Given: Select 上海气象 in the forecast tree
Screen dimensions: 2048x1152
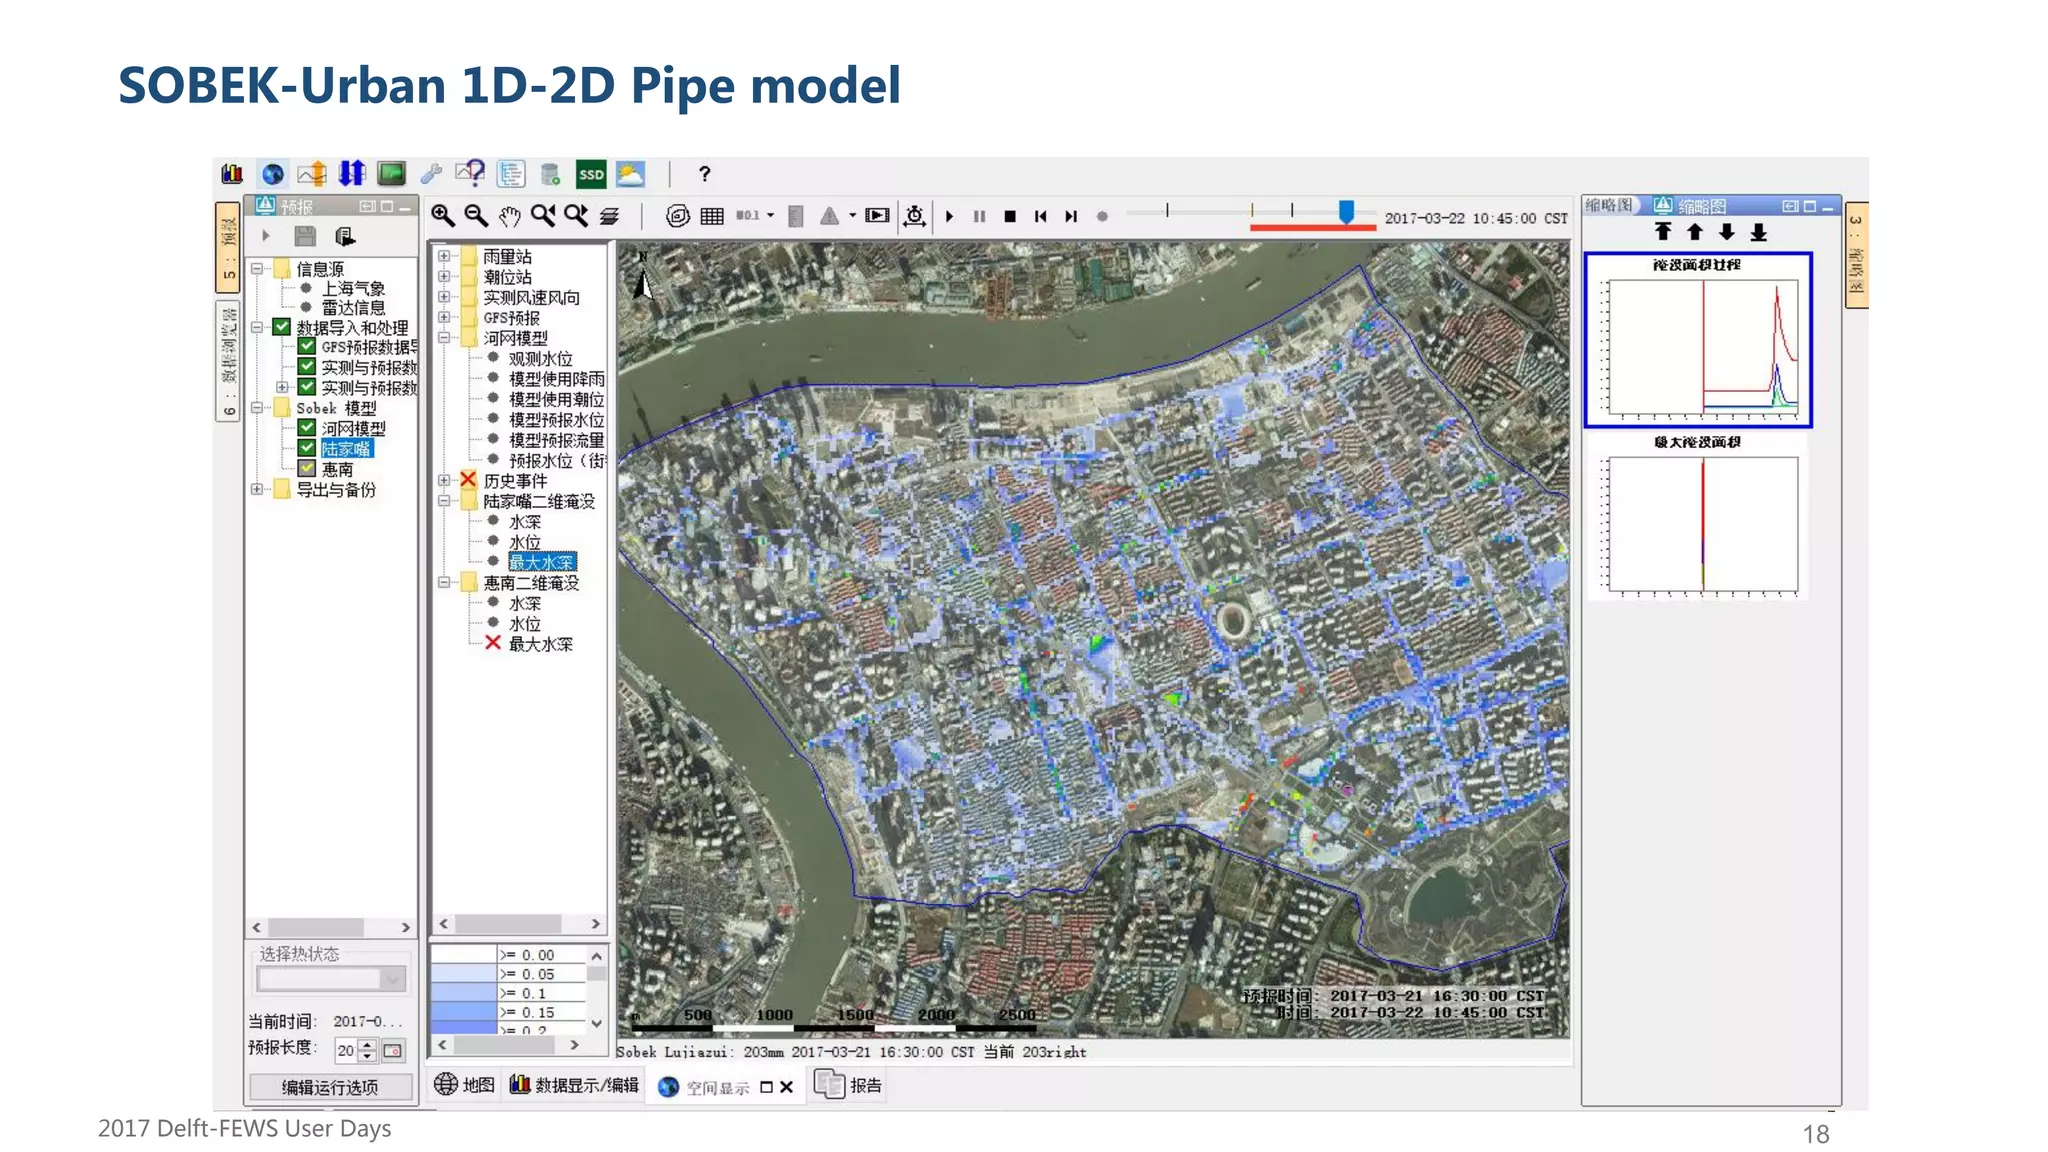Looking at the screenshot, I should (x=353, y=288).
